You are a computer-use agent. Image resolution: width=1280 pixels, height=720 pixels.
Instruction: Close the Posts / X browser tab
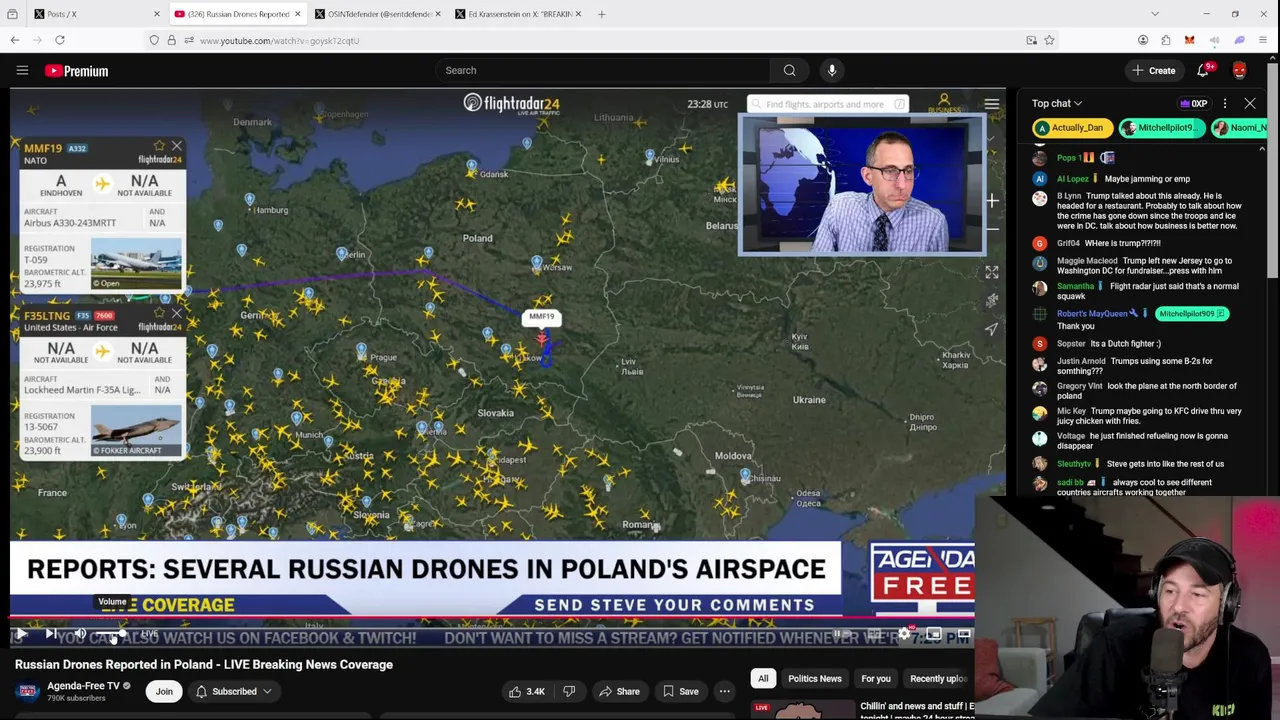click(x=157, y=14)
